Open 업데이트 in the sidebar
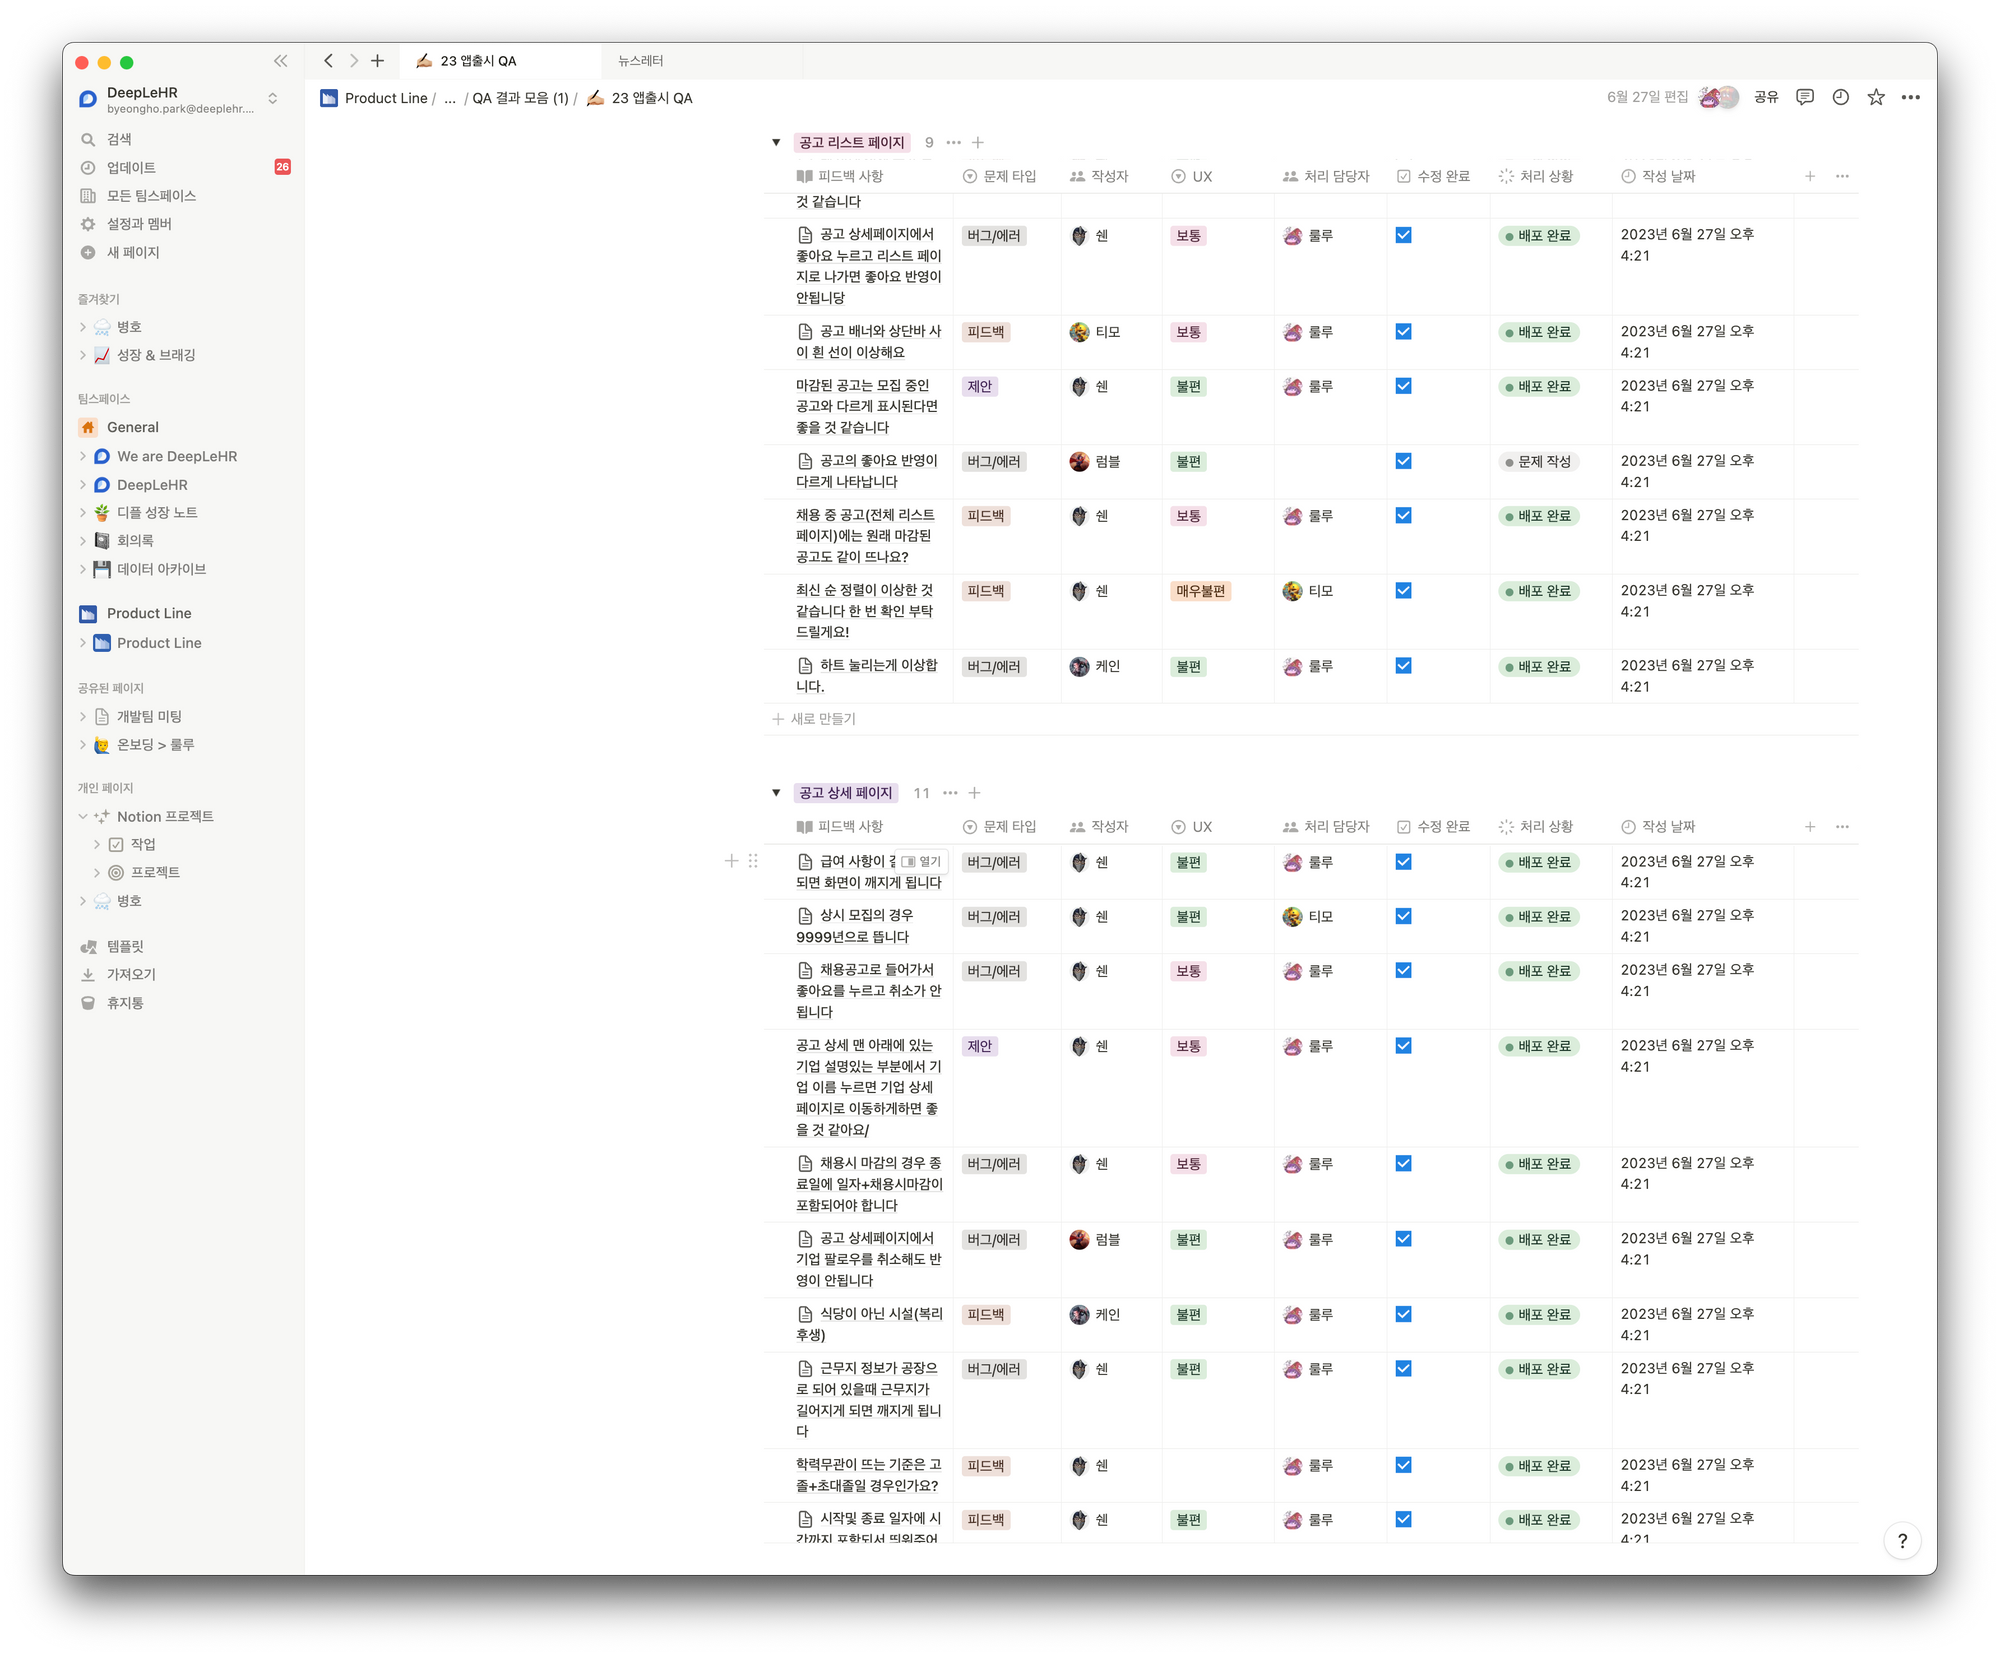 tap(131, 167)
